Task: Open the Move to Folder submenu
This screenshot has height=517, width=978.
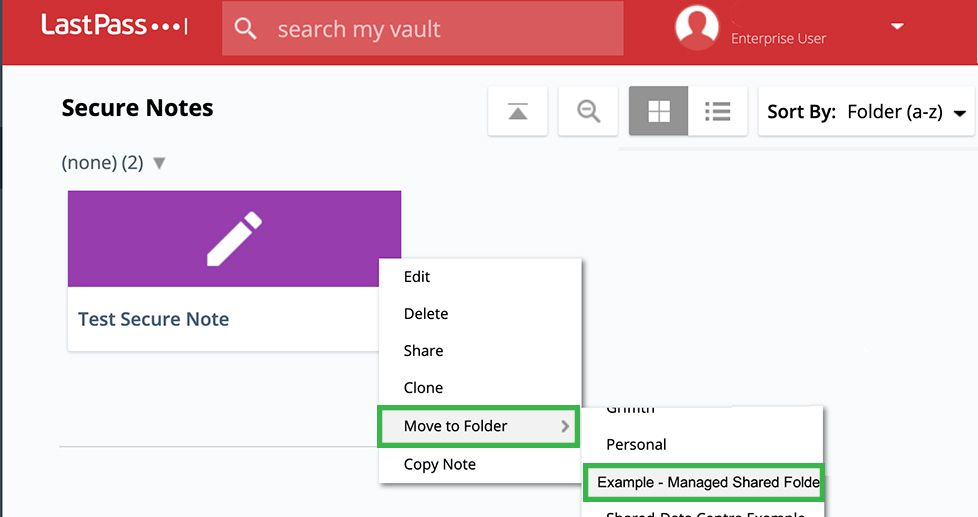Action: click(x=478, y=426)
